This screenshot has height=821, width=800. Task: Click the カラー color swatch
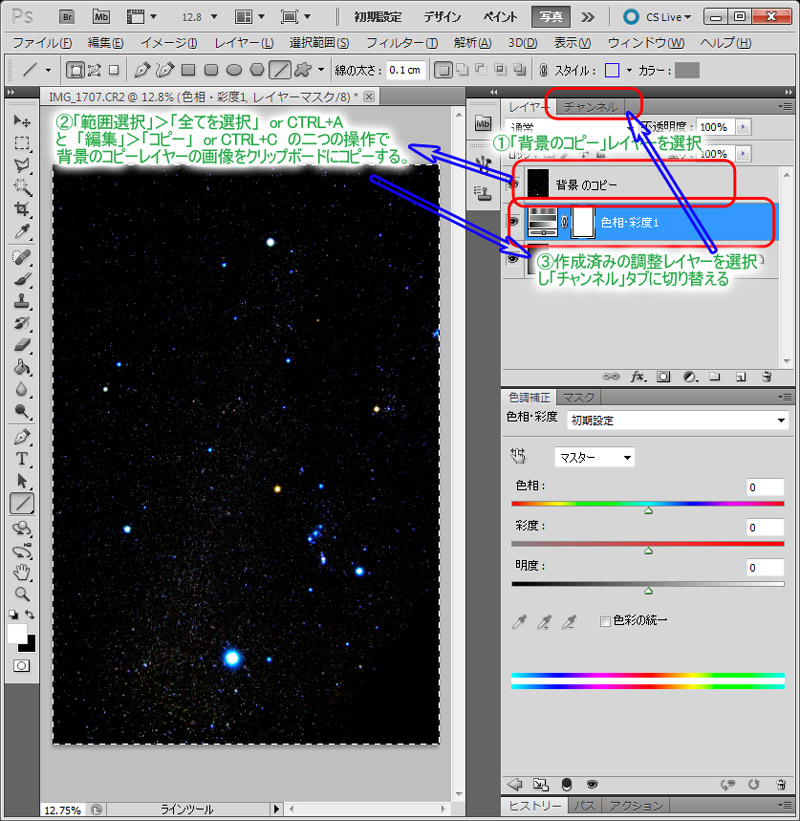coord(687,70)
